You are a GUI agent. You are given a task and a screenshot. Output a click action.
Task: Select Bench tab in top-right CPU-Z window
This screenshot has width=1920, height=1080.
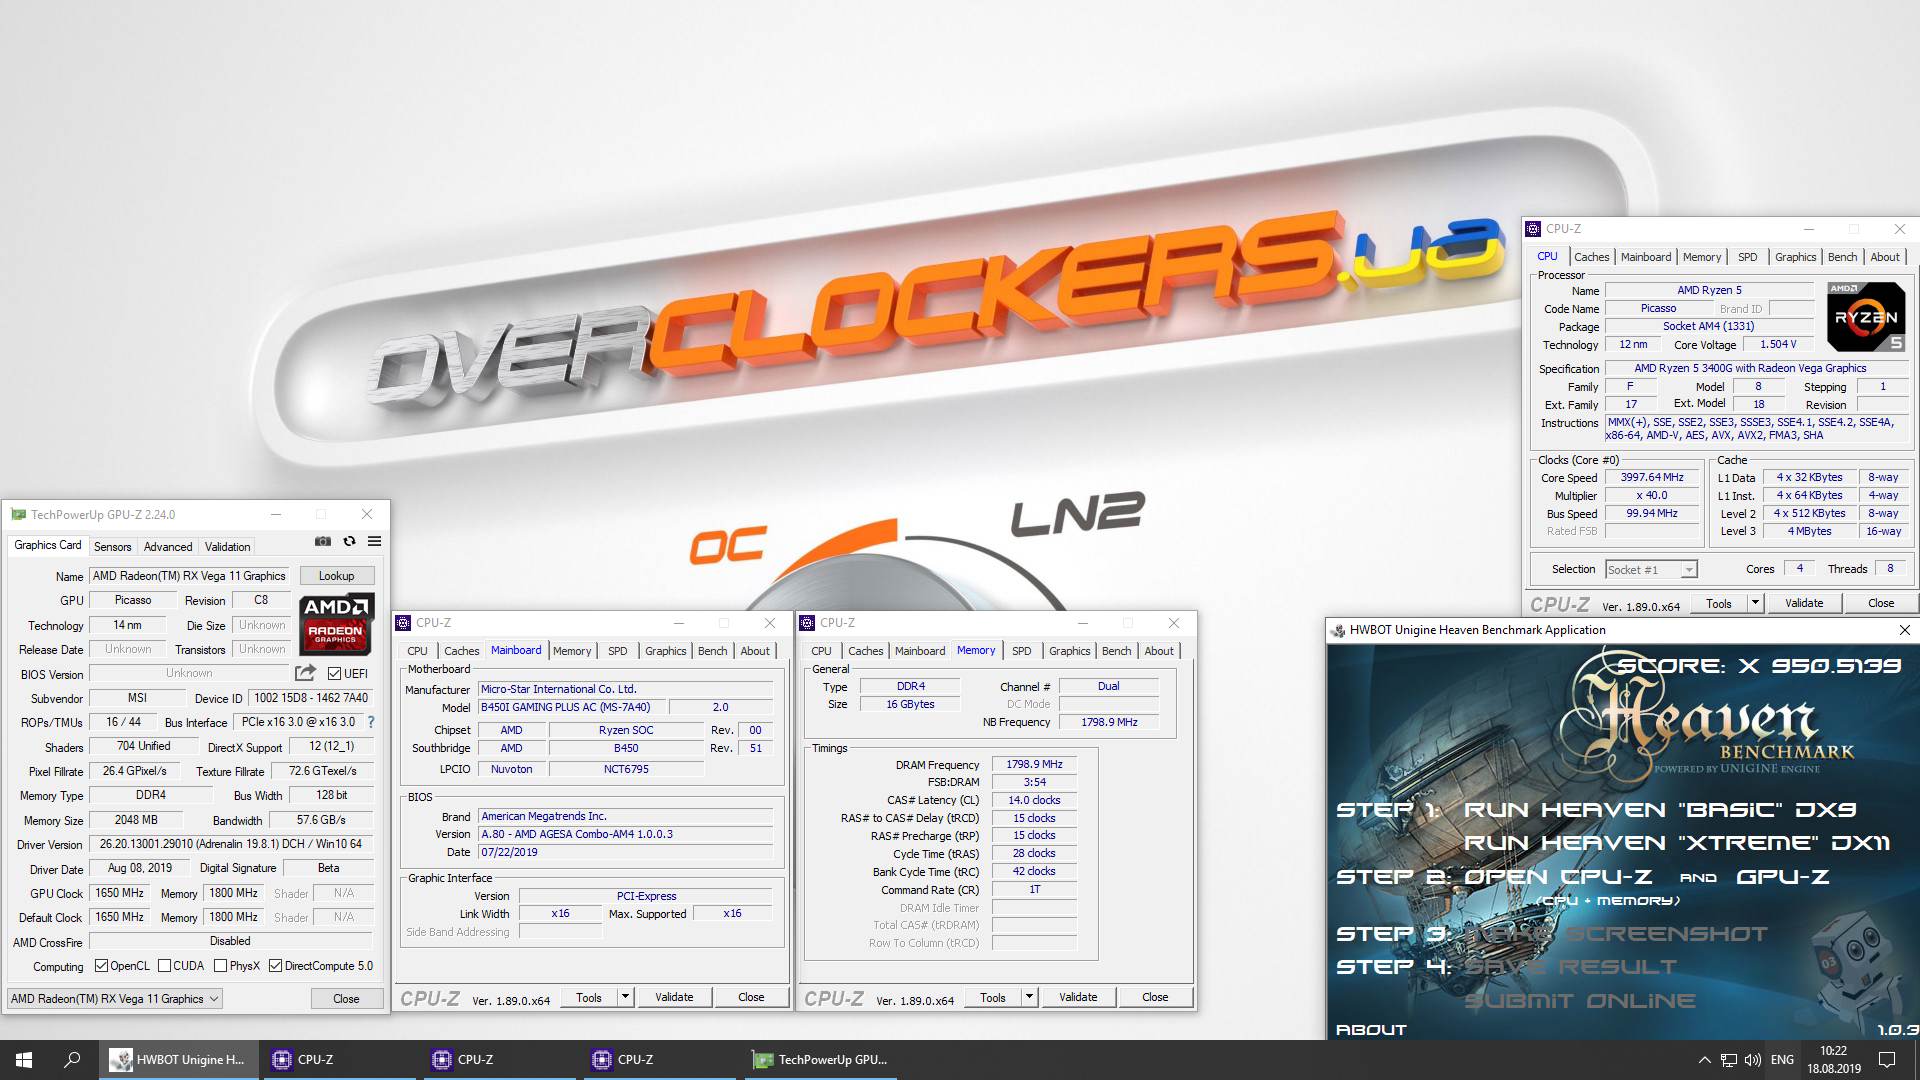(1842, 257)
